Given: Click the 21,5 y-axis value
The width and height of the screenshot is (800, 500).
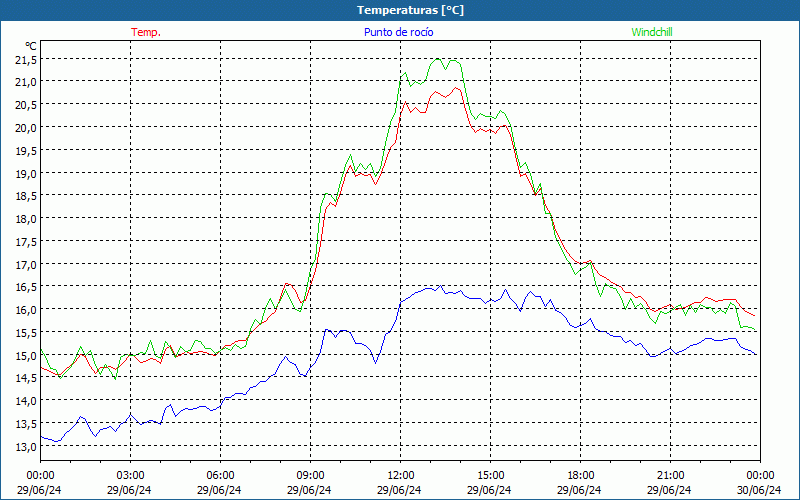Looking at the screenshot, I should click(x=26, y=60).
